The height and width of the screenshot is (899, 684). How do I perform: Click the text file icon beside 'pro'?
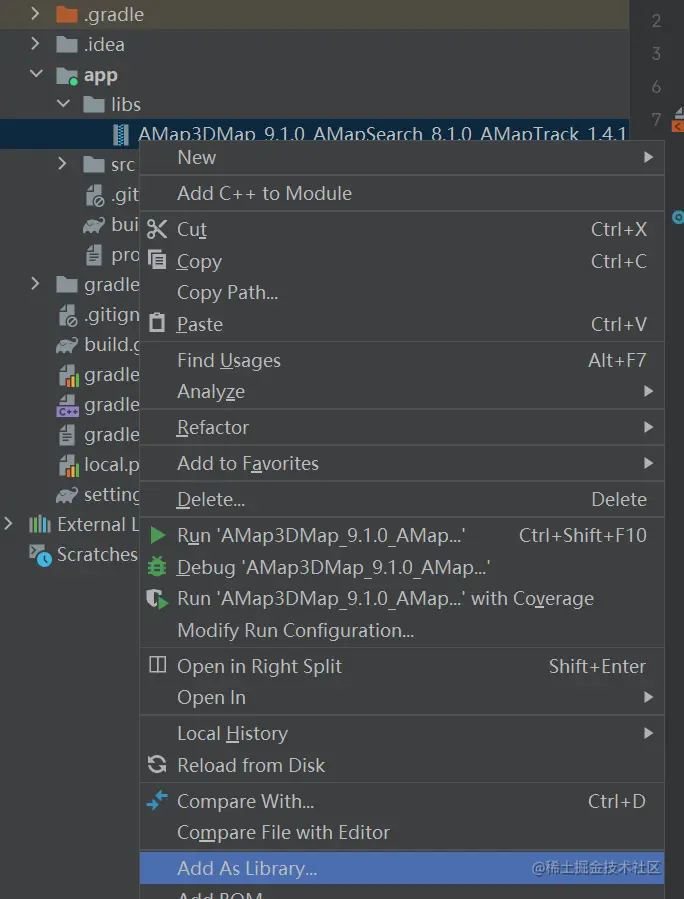point(94,255)
